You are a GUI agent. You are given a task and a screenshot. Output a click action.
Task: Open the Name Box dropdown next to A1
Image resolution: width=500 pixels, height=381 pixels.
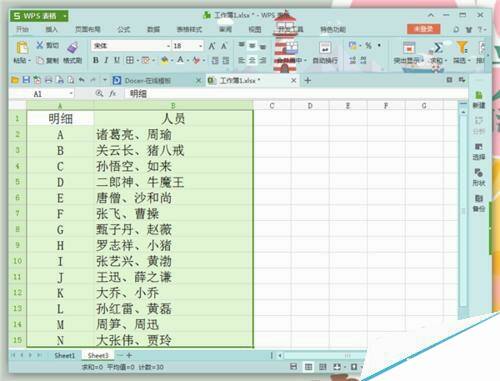coord(71,94)
